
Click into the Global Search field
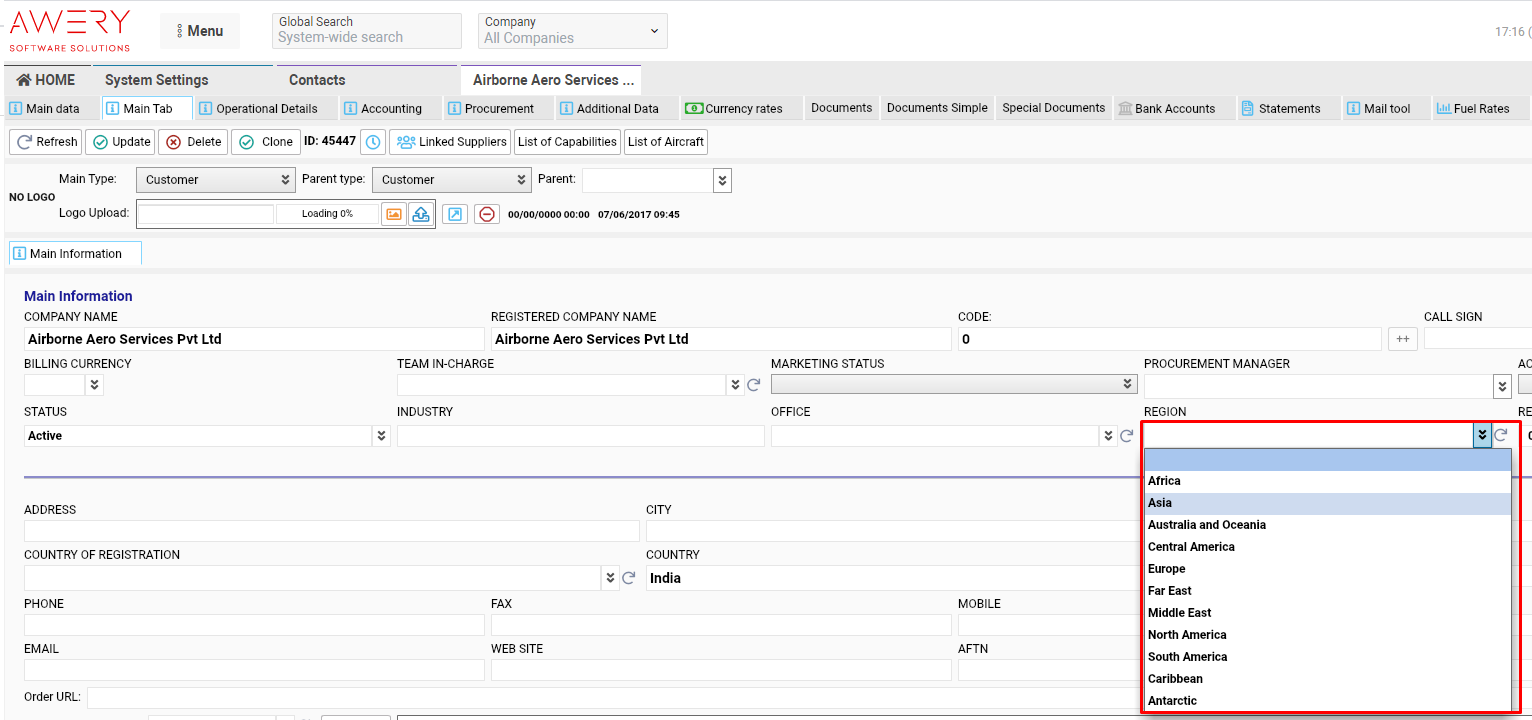pos(366,38)
